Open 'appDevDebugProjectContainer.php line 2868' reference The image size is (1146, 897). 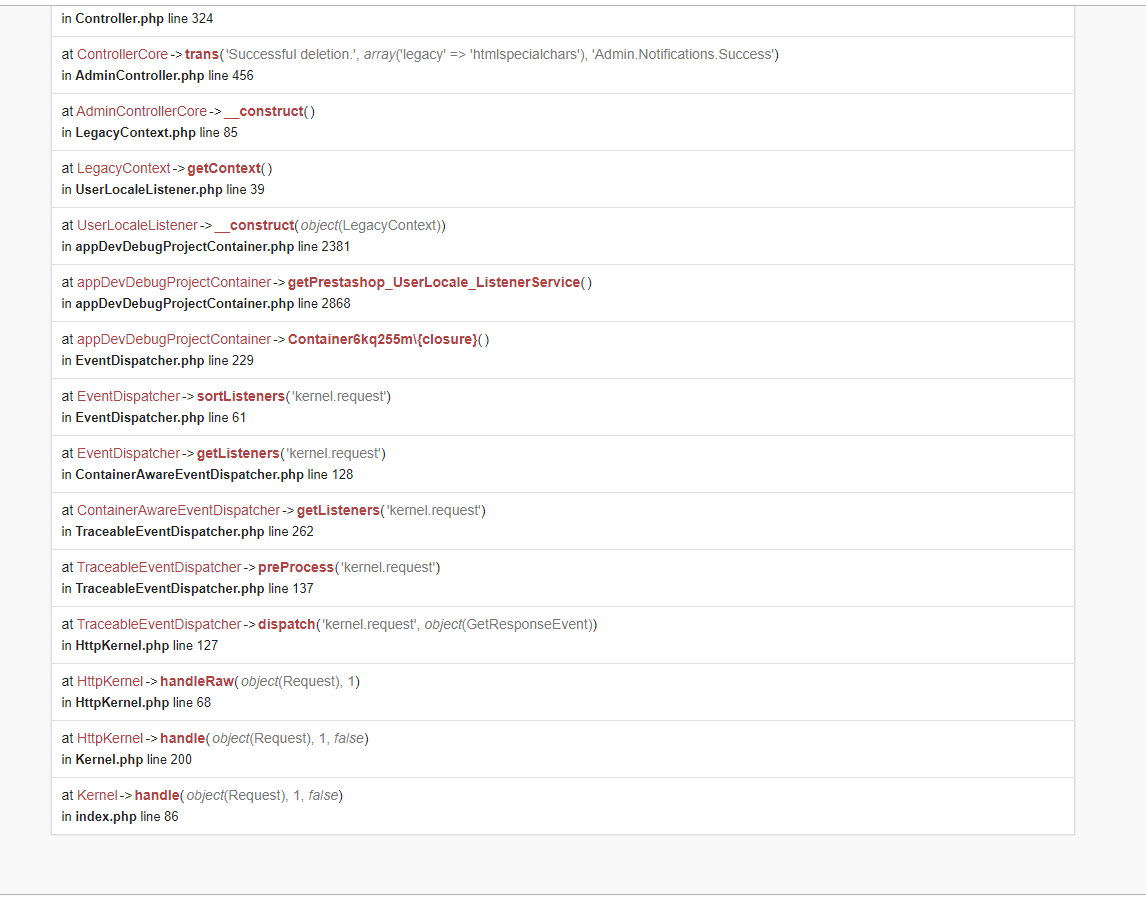[x=213, y=303]
